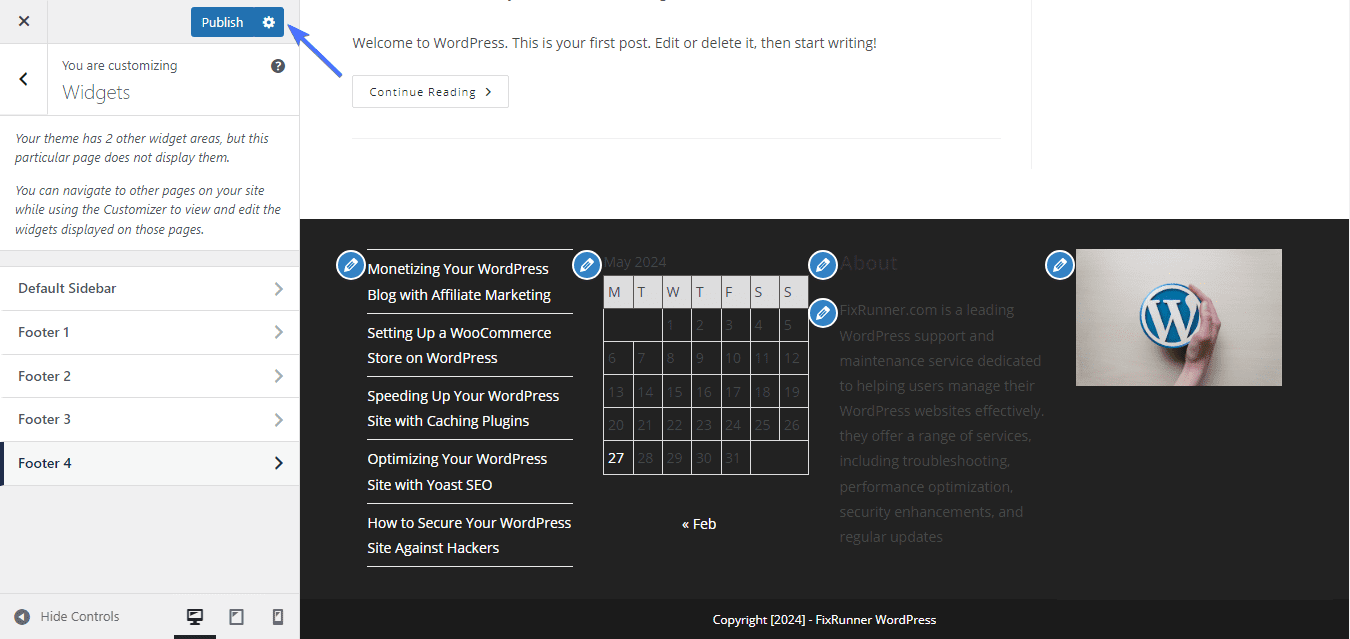Open the Footer 3 widget area
Image resolution: width=1350 pixels, height=639 pixels.
150,419
